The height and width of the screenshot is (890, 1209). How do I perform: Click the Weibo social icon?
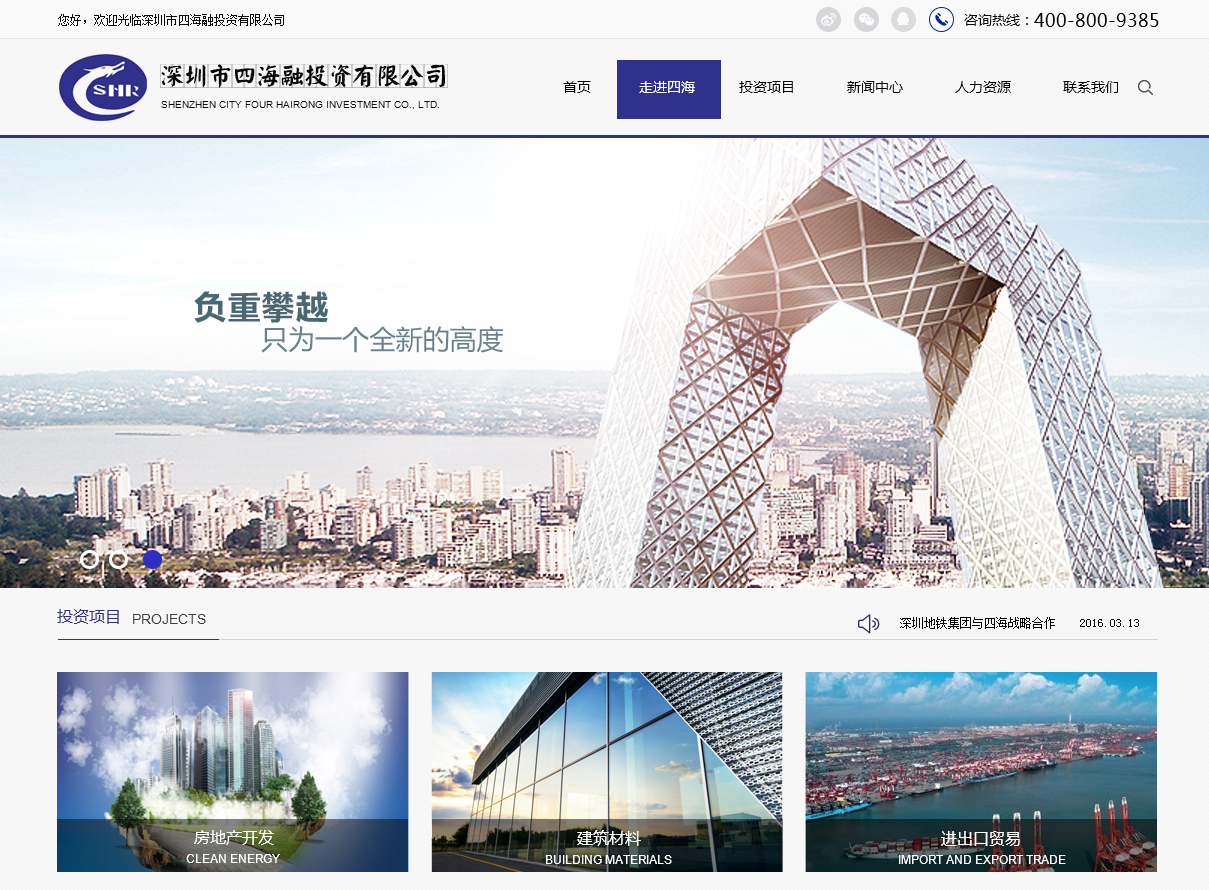tap(828, 20)
